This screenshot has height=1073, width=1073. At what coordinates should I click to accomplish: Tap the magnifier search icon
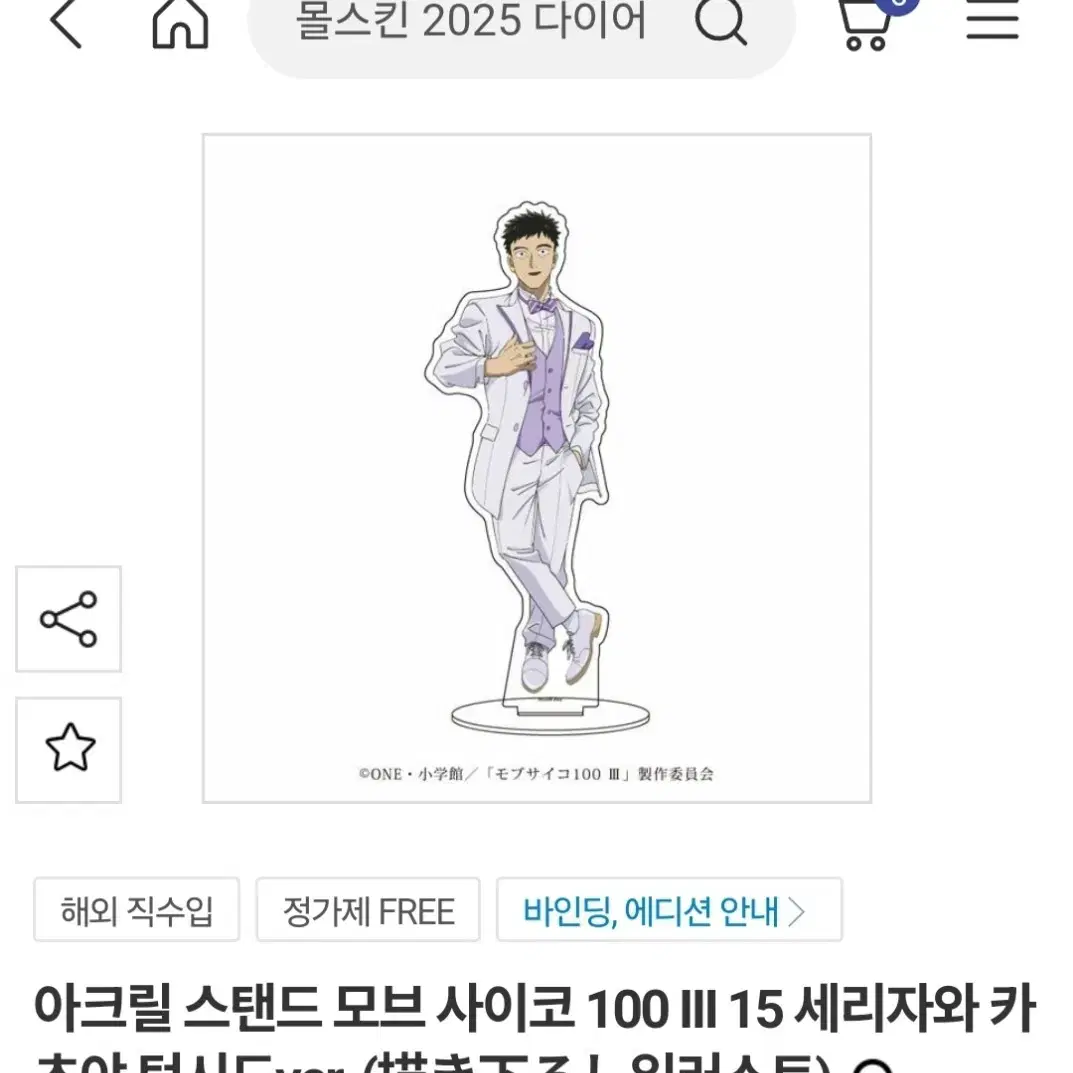[721, 23]
